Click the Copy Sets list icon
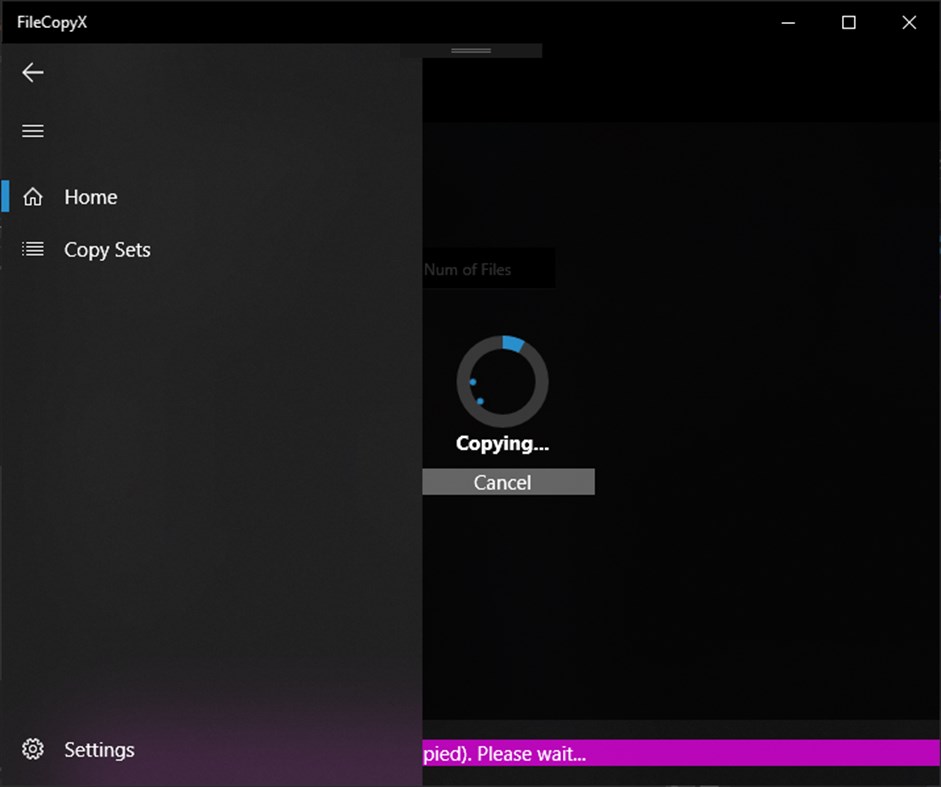Image resolution: width=941 pixels, height=787 pixels. 31,249
